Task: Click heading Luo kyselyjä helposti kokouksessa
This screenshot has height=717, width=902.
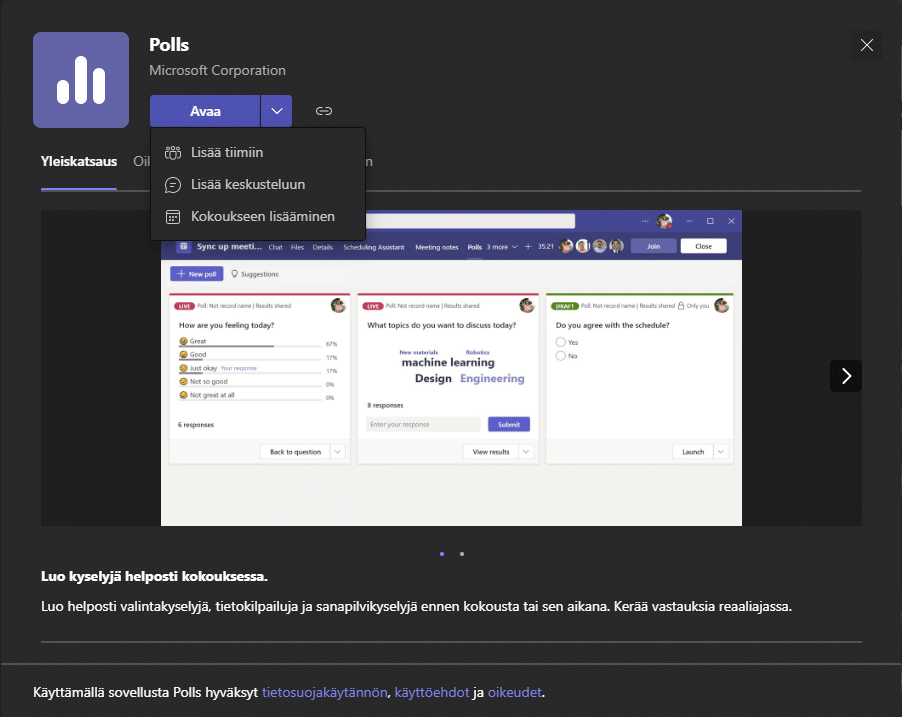Action: click(x=154, y=577)
